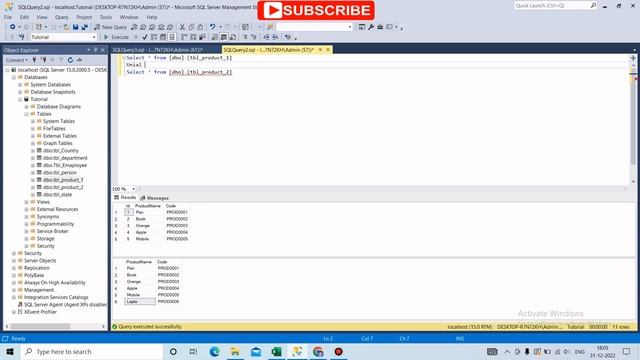Open the Connect dropdown in Object Explorer
Screen dimensions: 640x360
coord(17,60)
